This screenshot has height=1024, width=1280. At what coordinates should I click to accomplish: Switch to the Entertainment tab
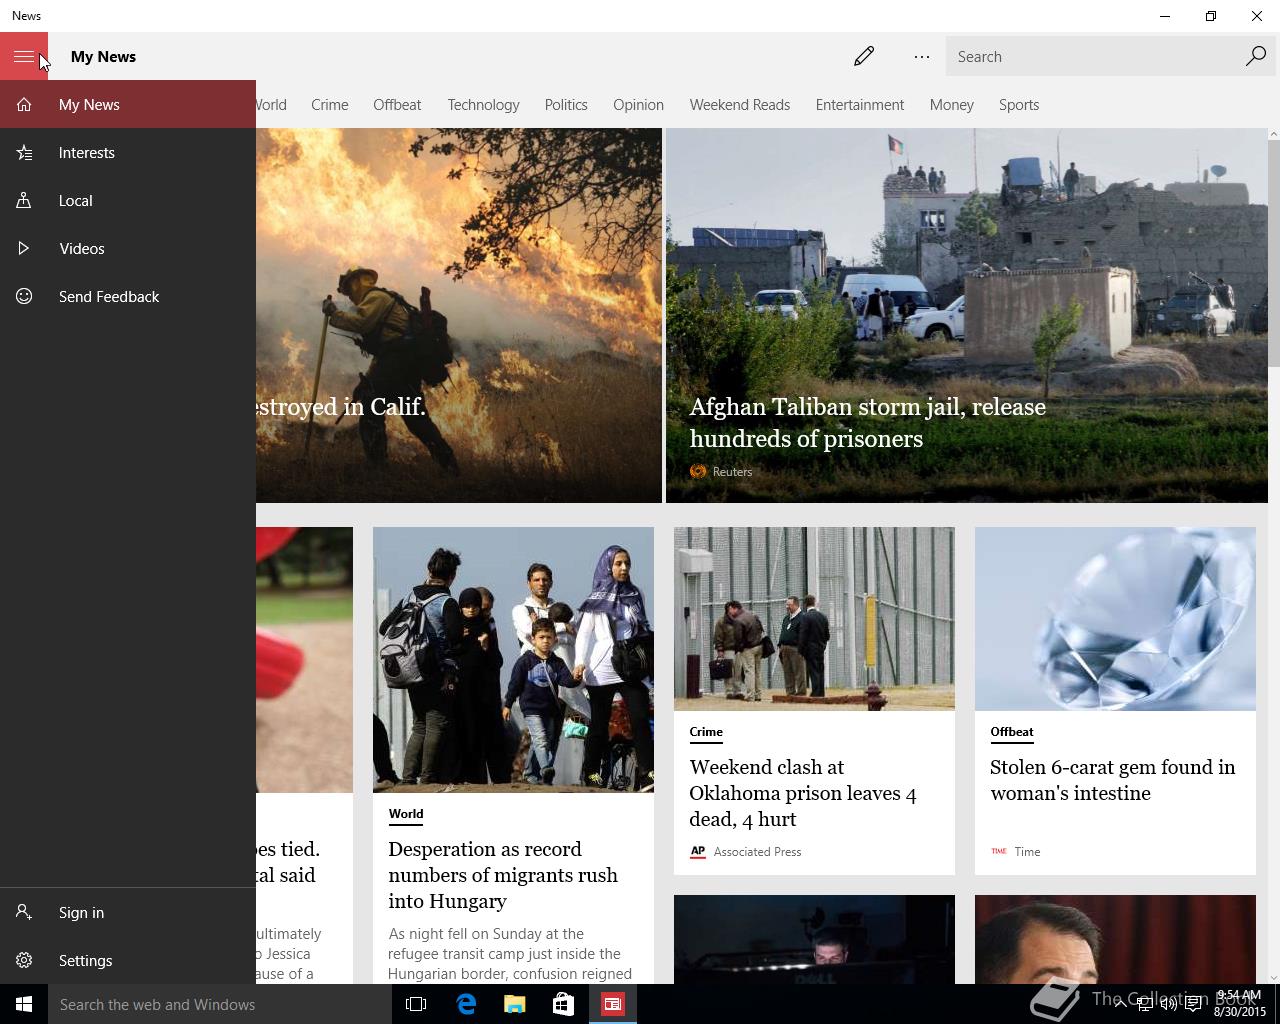coord(859,104)
